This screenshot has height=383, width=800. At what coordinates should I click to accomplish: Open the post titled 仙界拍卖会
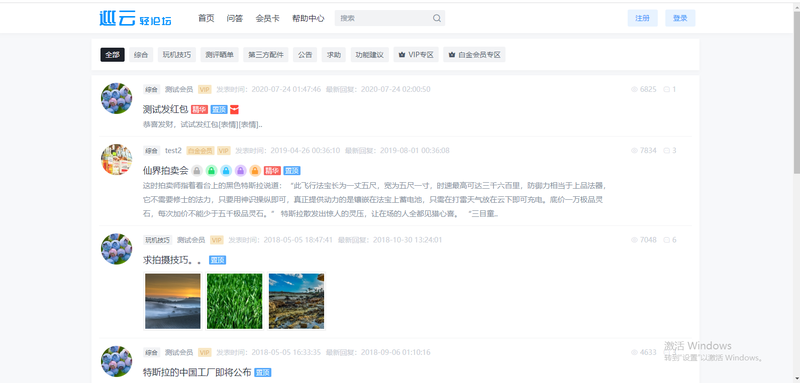point(166,171)
